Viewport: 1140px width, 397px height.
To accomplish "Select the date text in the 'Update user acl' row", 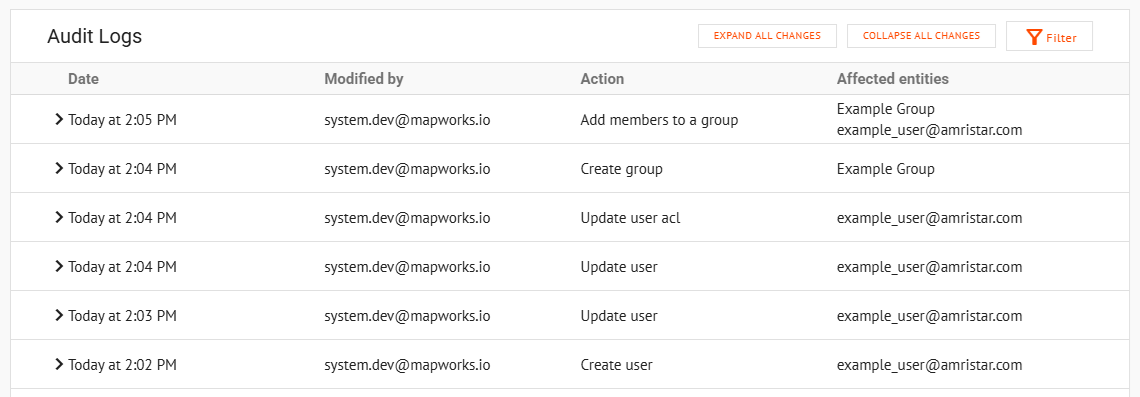I will tap(122, 217).
